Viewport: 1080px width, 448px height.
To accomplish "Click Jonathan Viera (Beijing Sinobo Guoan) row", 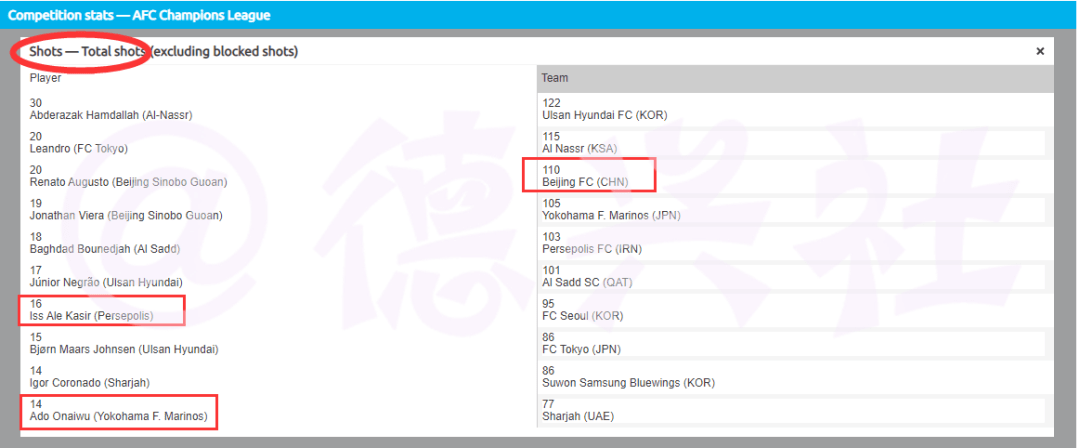I will point(278,210).
